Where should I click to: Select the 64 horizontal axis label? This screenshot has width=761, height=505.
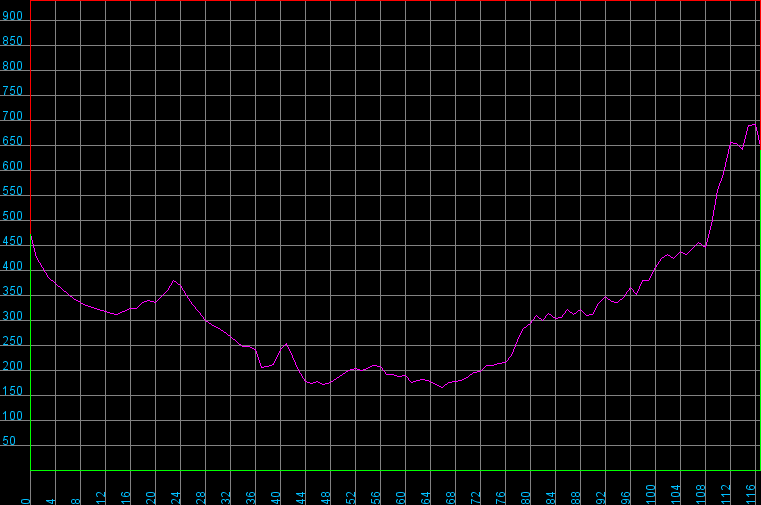click(426, 498)
